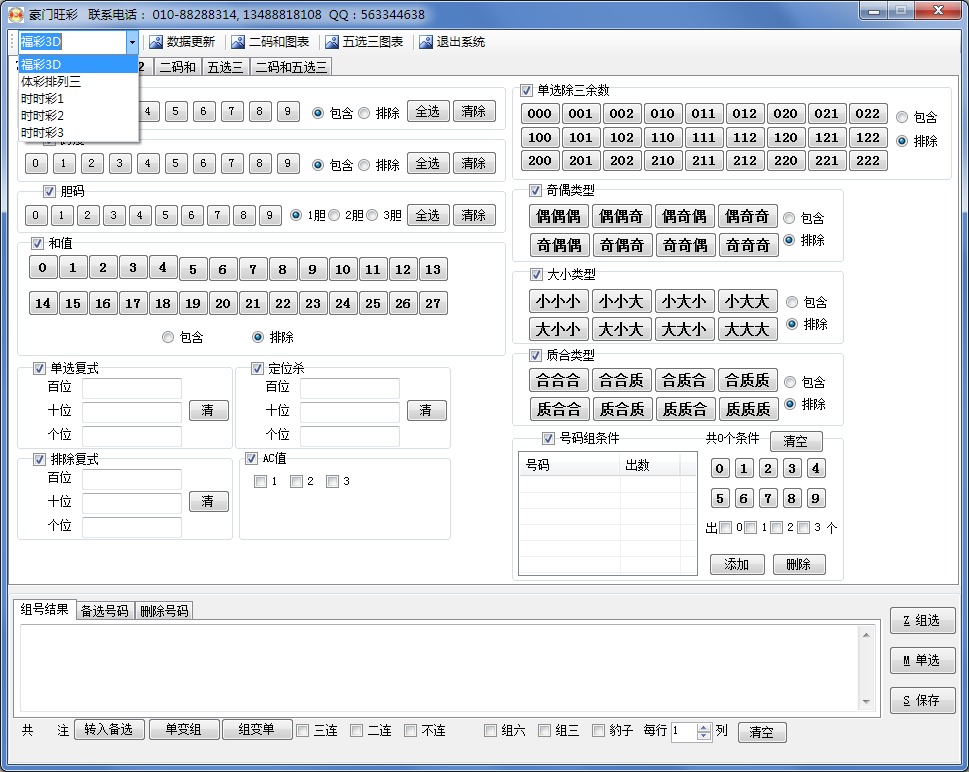Image resolution: width=969 pixels, height=772 pixels.
Task: Collapse the lottery type combo box arrow
Action: point(132,42)
